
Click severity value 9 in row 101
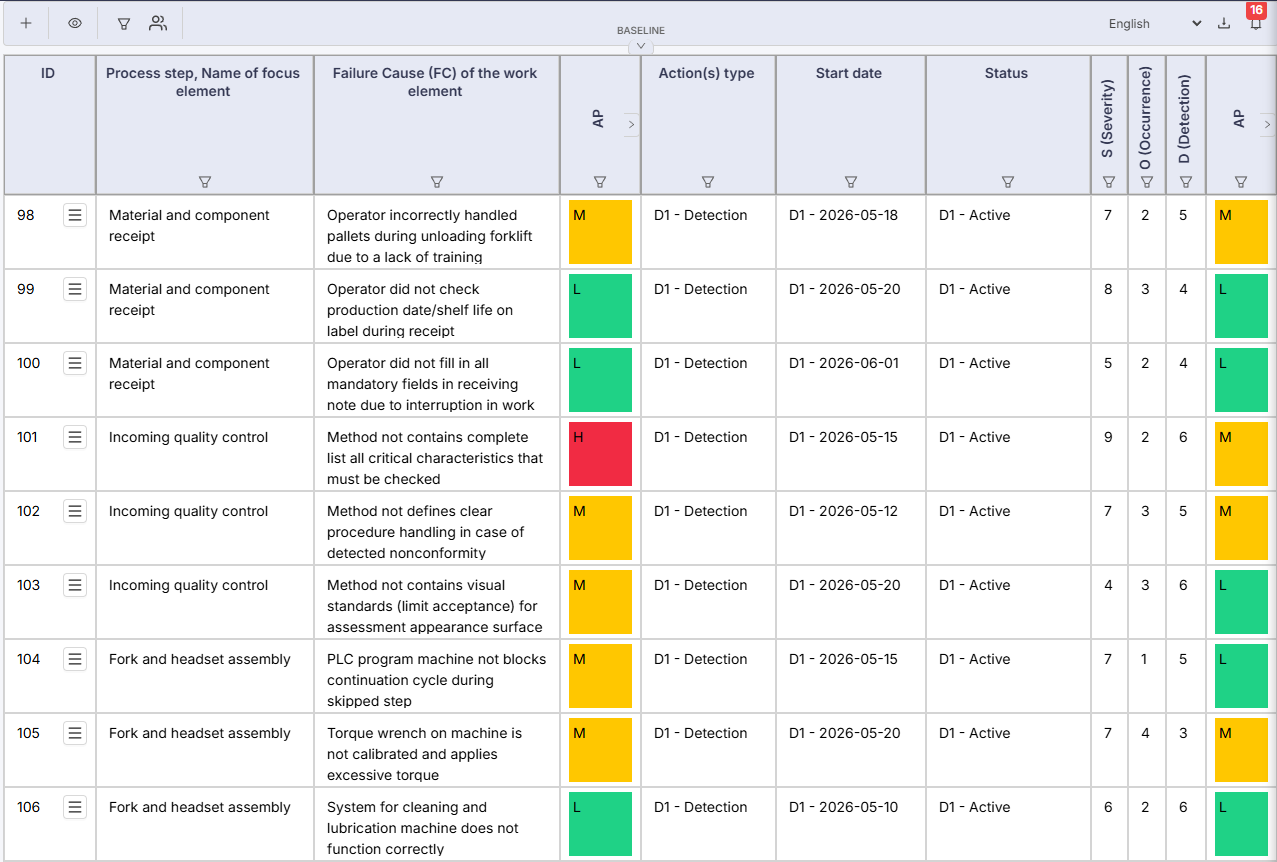click(1108, 437)
